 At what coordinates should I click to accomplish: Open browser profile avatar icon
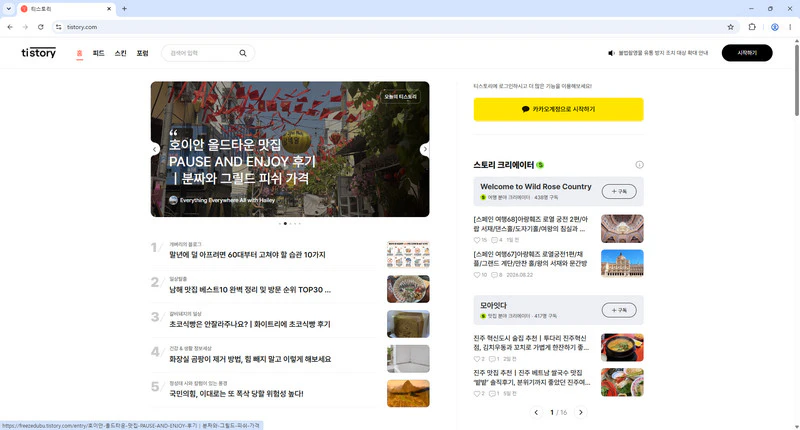point(774,27)
